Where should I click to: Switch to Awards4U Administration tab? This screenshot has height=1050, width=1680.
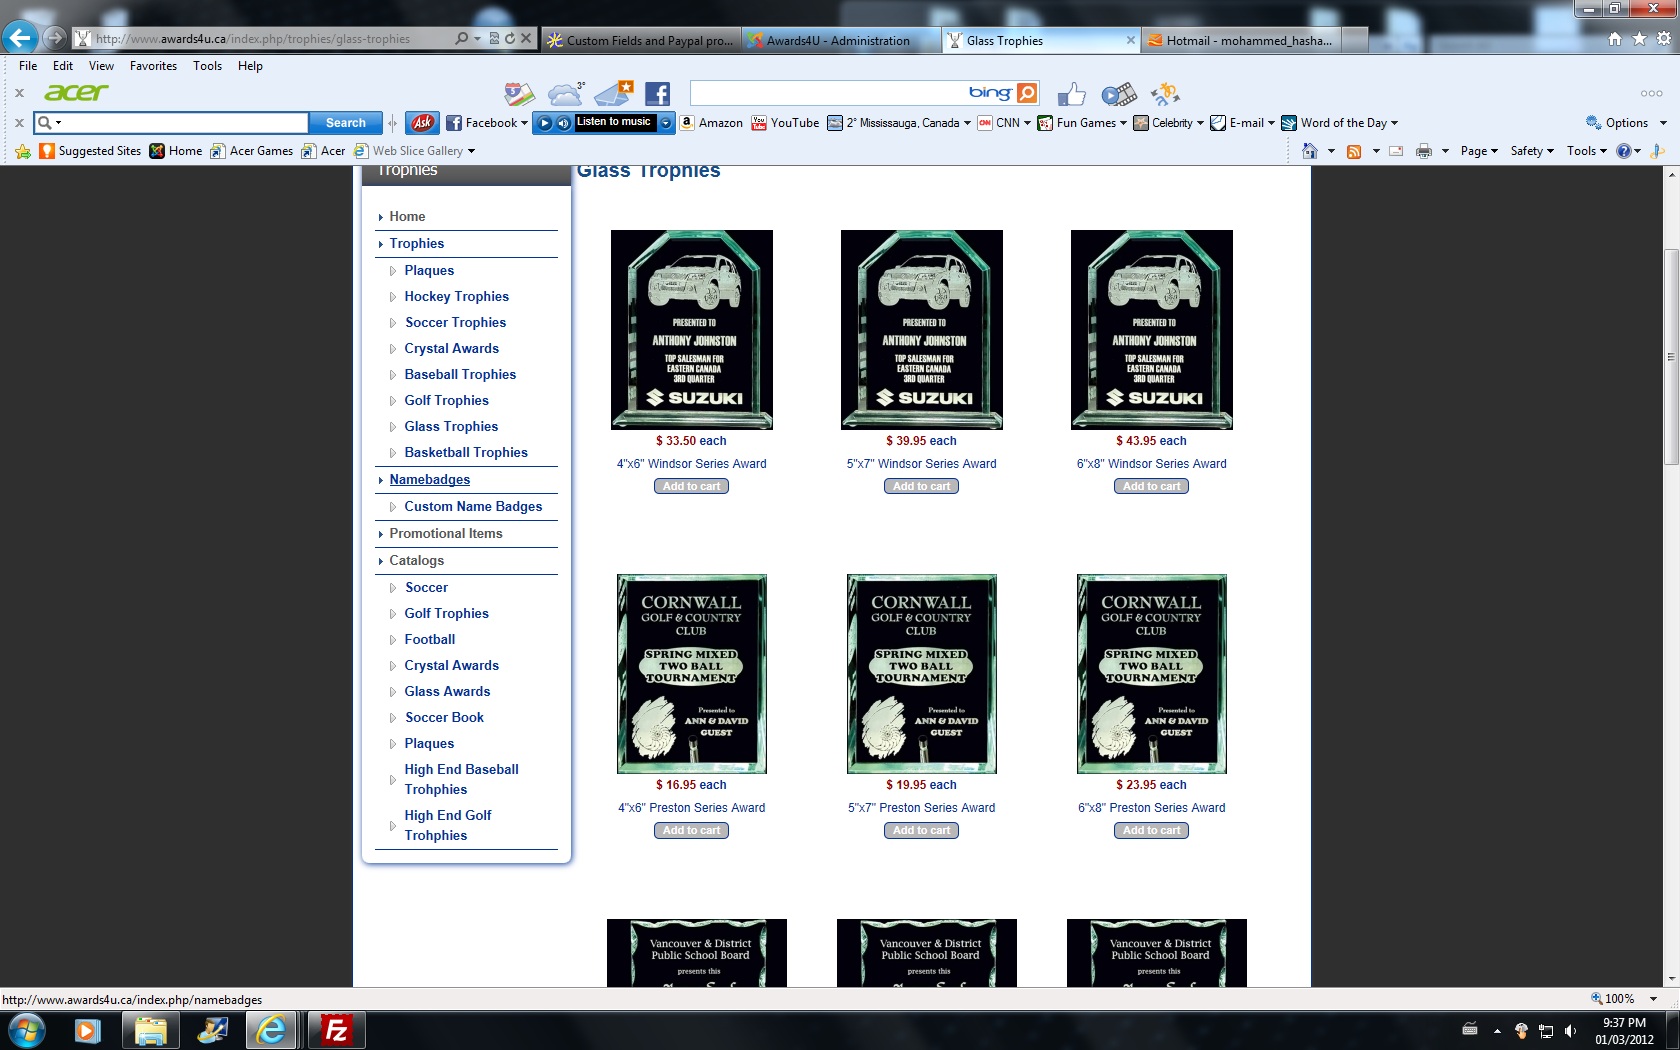tap(840, 40)
